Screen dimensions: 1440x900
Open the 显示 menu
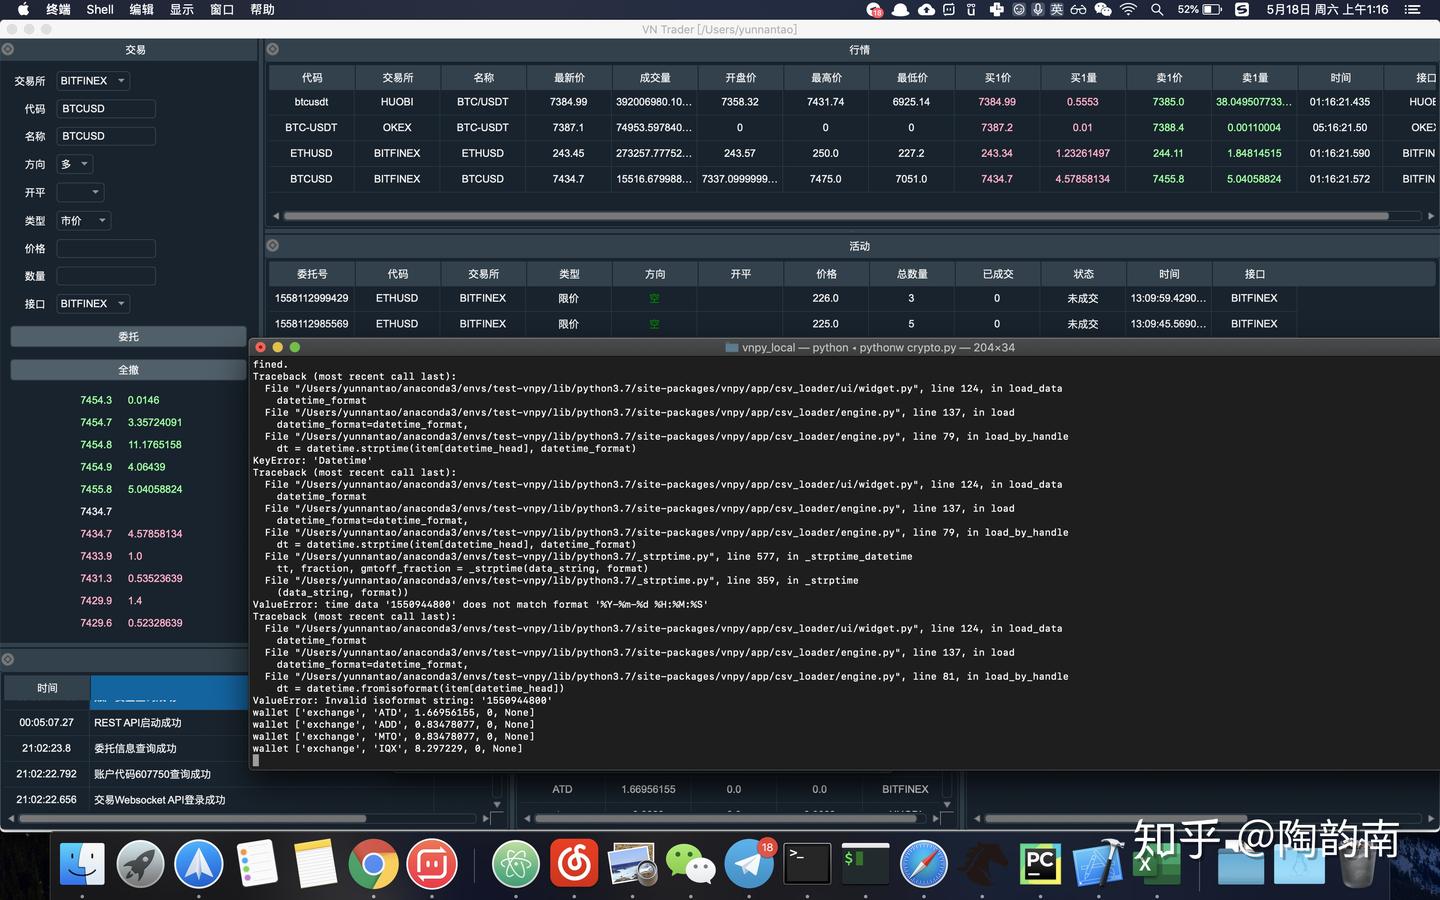182,9
